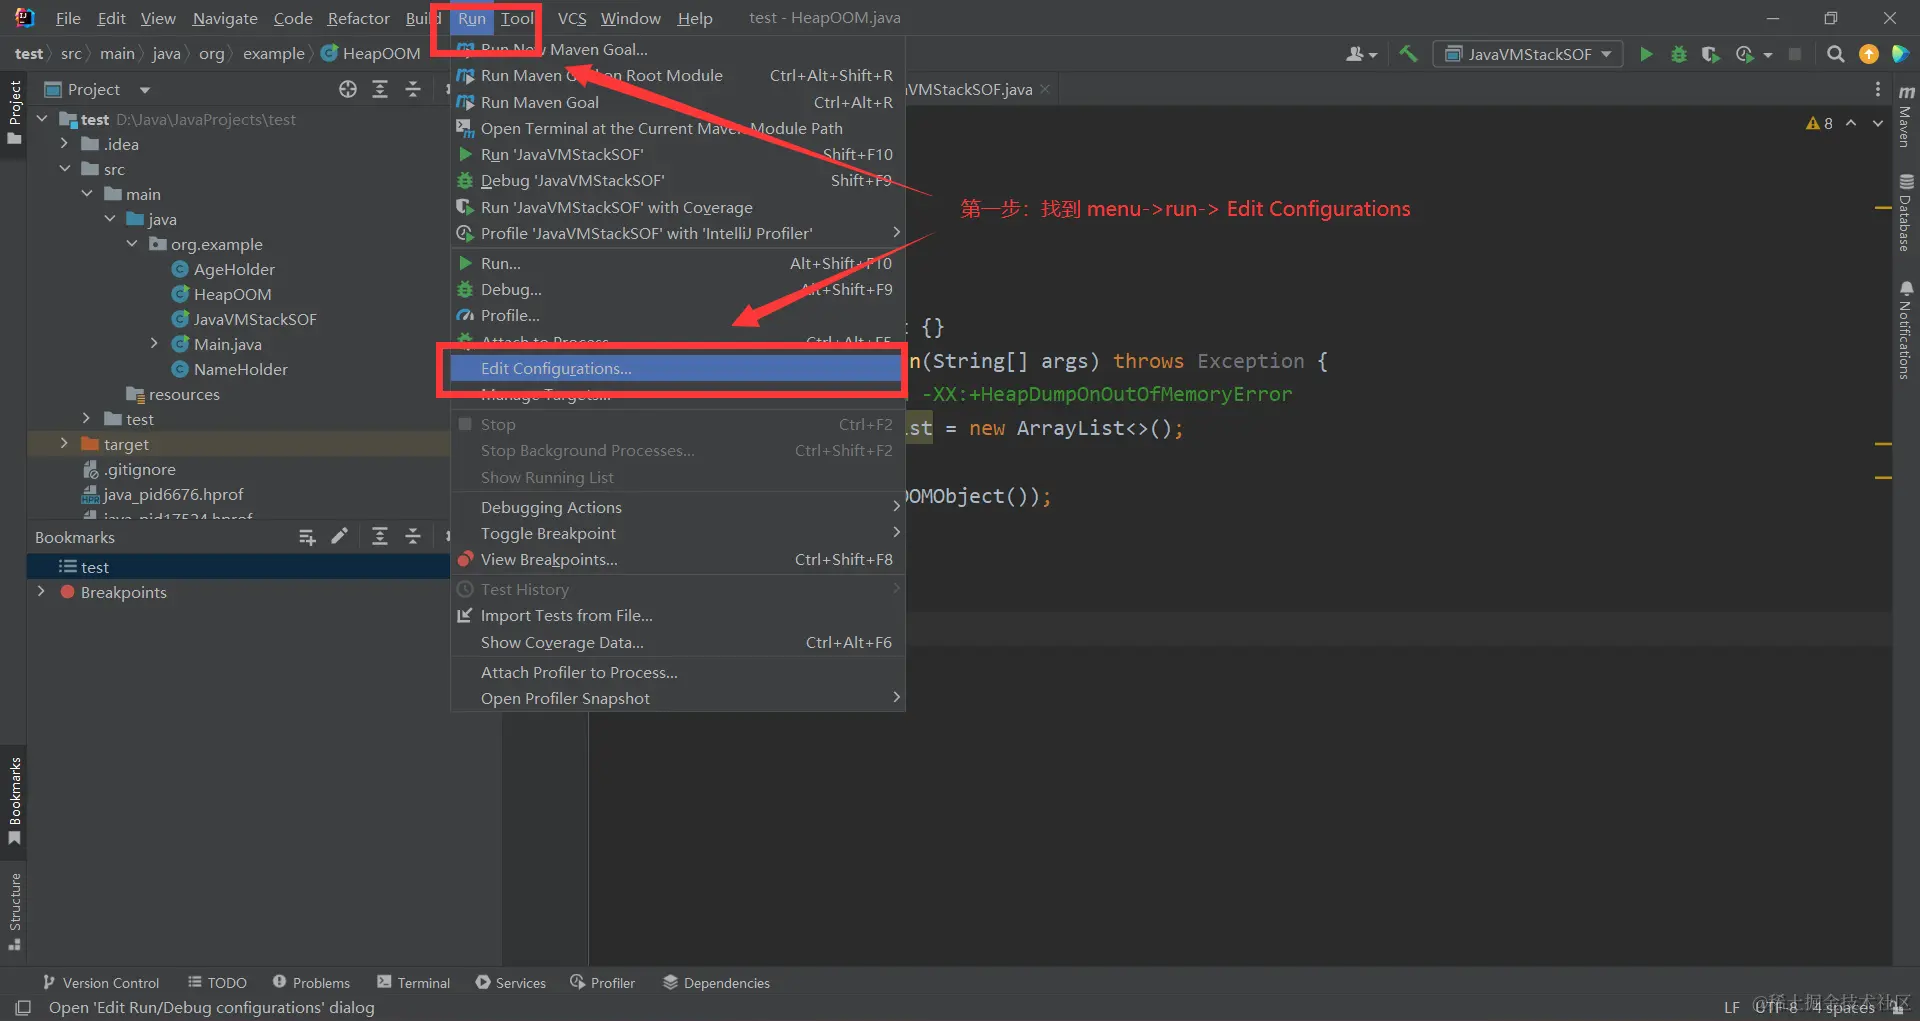The height and width of the screenshot is (1021, 1920).
Task: Open the Maven tool window from the right sidebar
Action: pyautogui.click(x=1906, y=117)
